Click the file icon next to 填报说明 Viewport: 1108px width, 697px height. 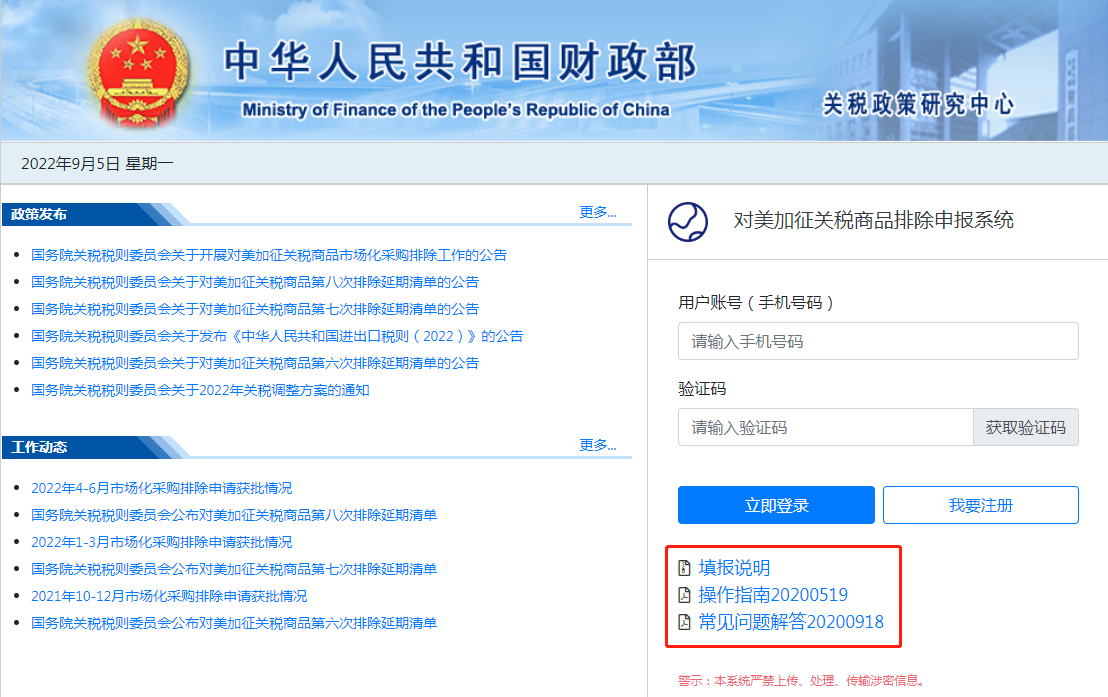[x=684, y=568]
